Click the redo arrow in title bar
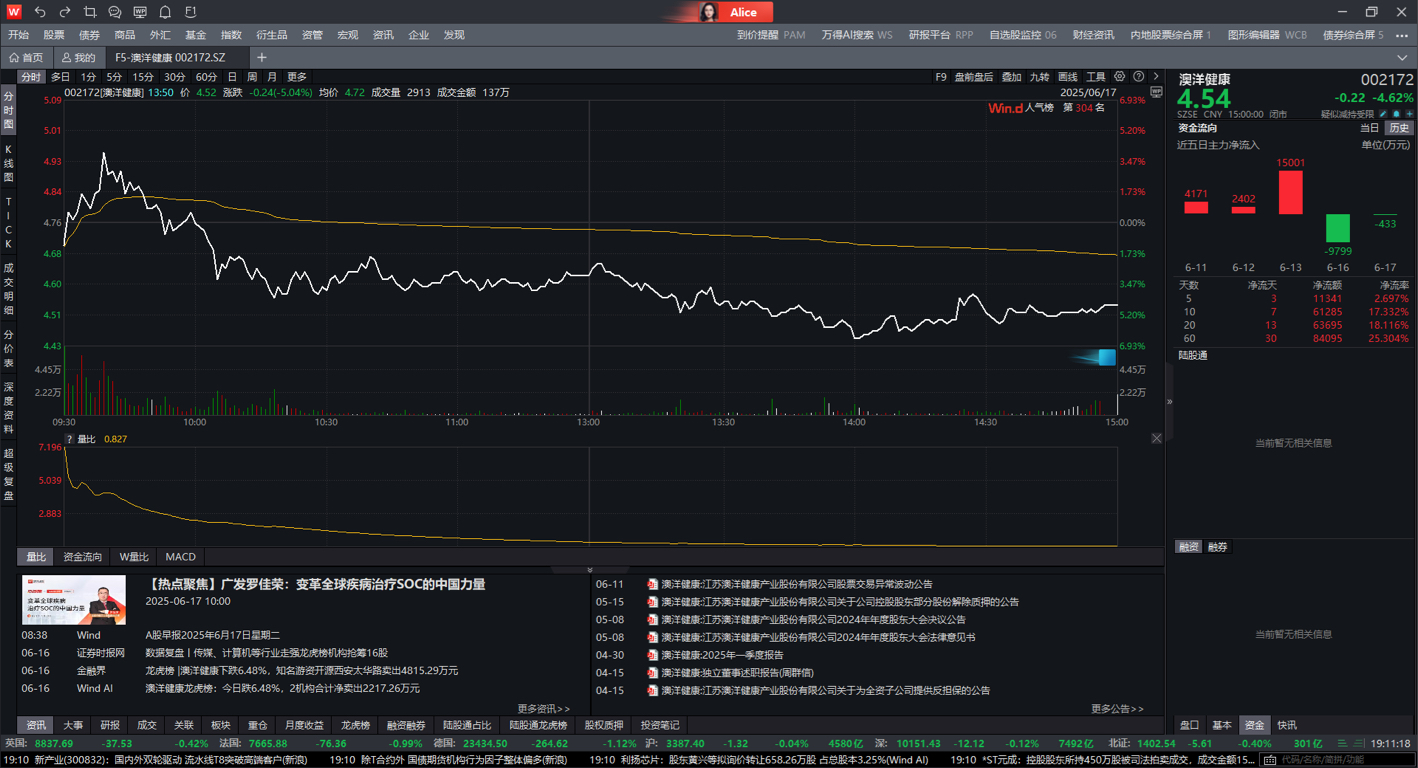The height and width of the screenshot is (768, 1418). tap(65, 12)
